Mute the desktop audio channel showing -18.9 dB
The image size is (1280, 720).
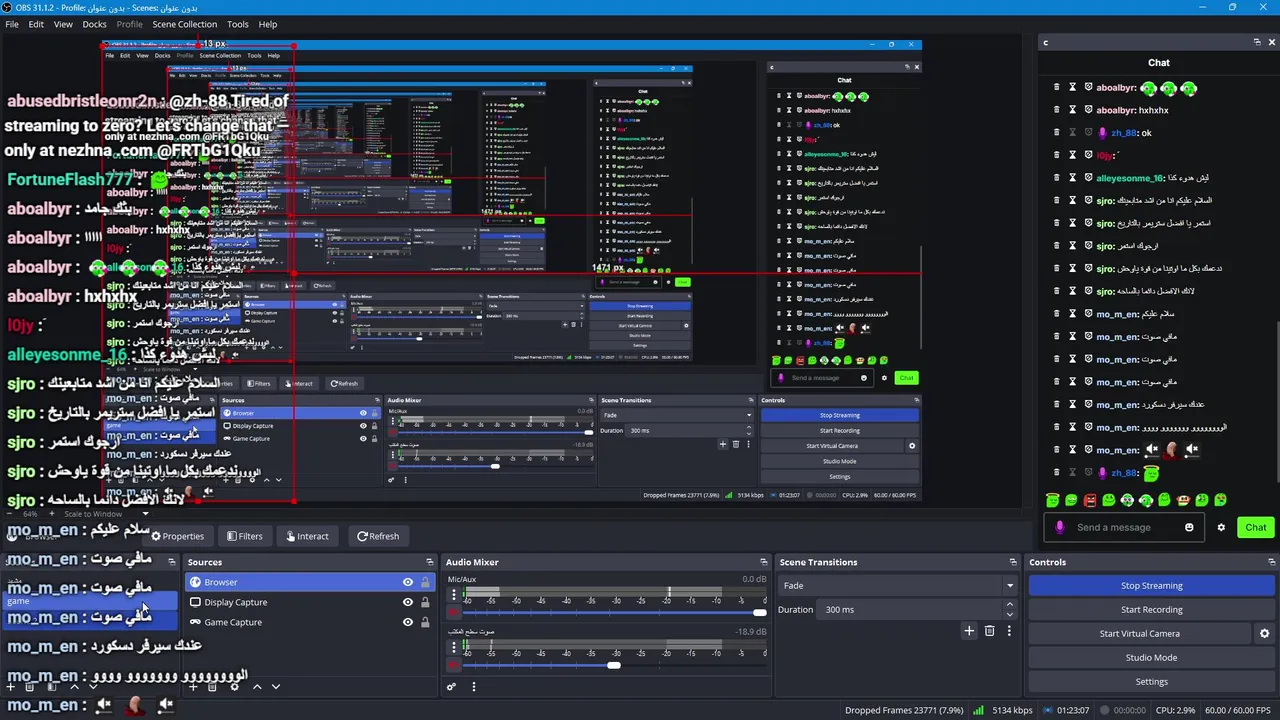[453, 665]
